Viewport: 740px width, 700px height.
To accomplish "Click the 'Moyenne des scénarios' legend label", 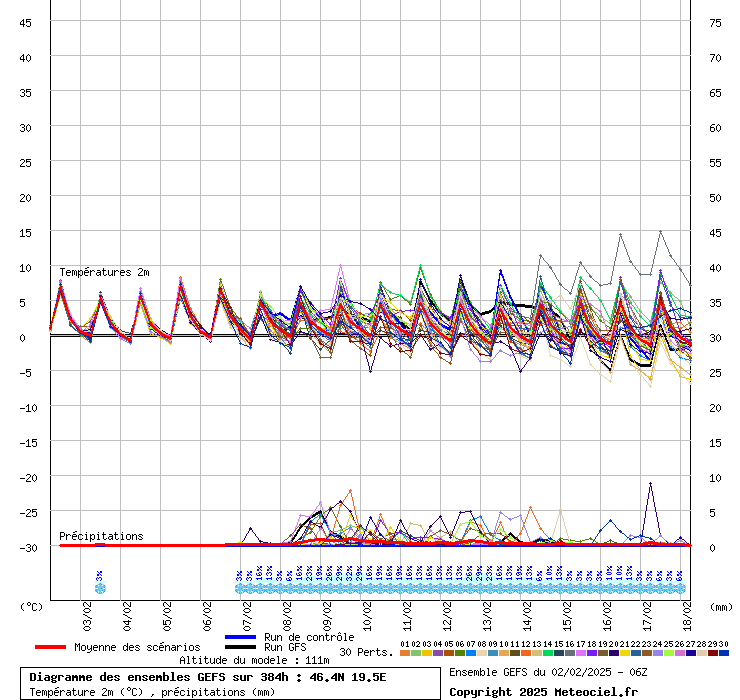I will [x=137, y=647].
